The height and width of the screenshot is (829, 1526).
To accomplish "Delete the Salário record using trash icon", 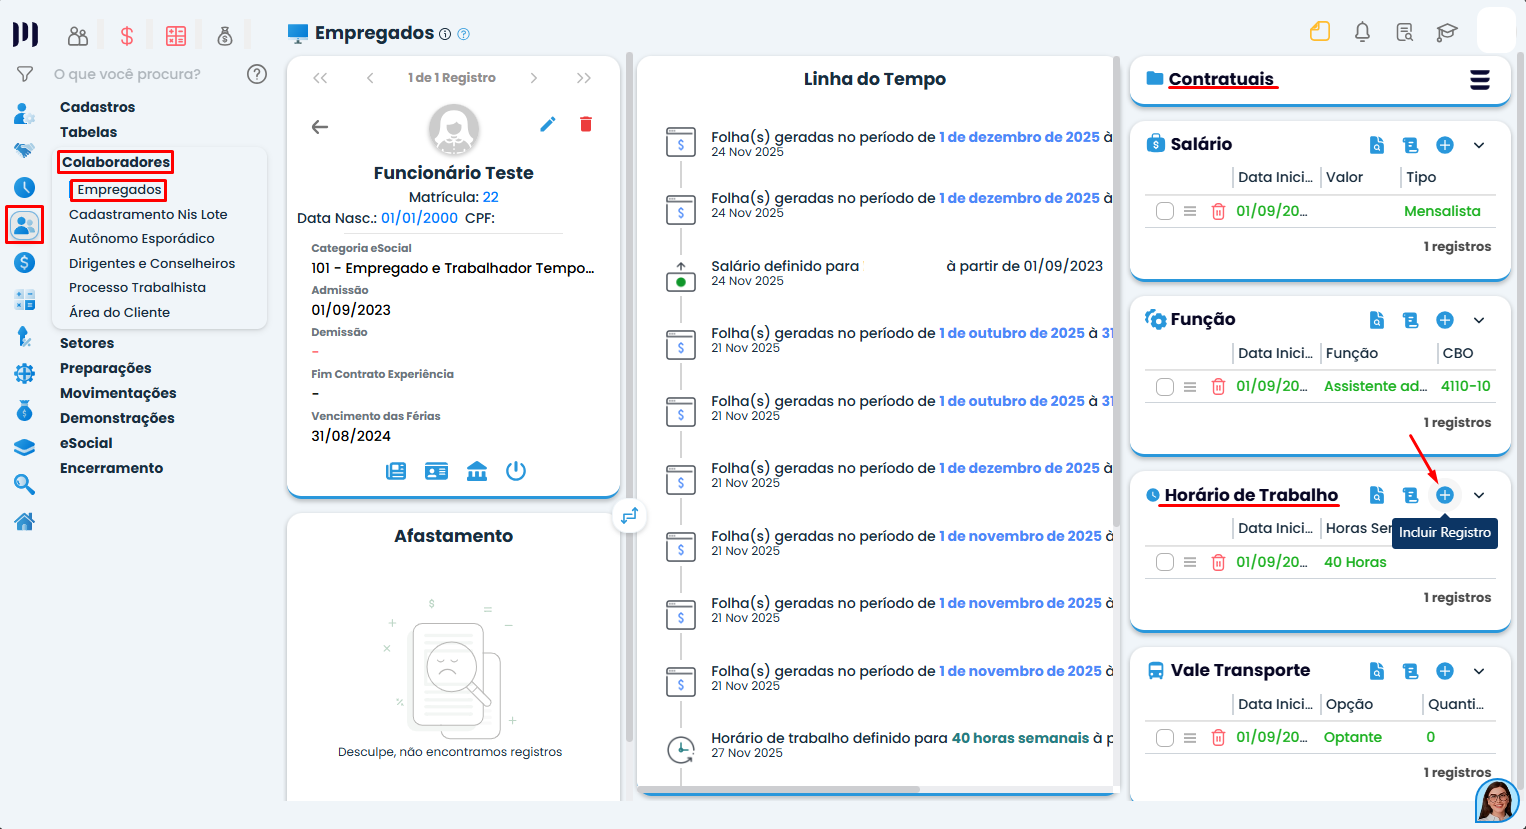I will tap(1218, 211).
